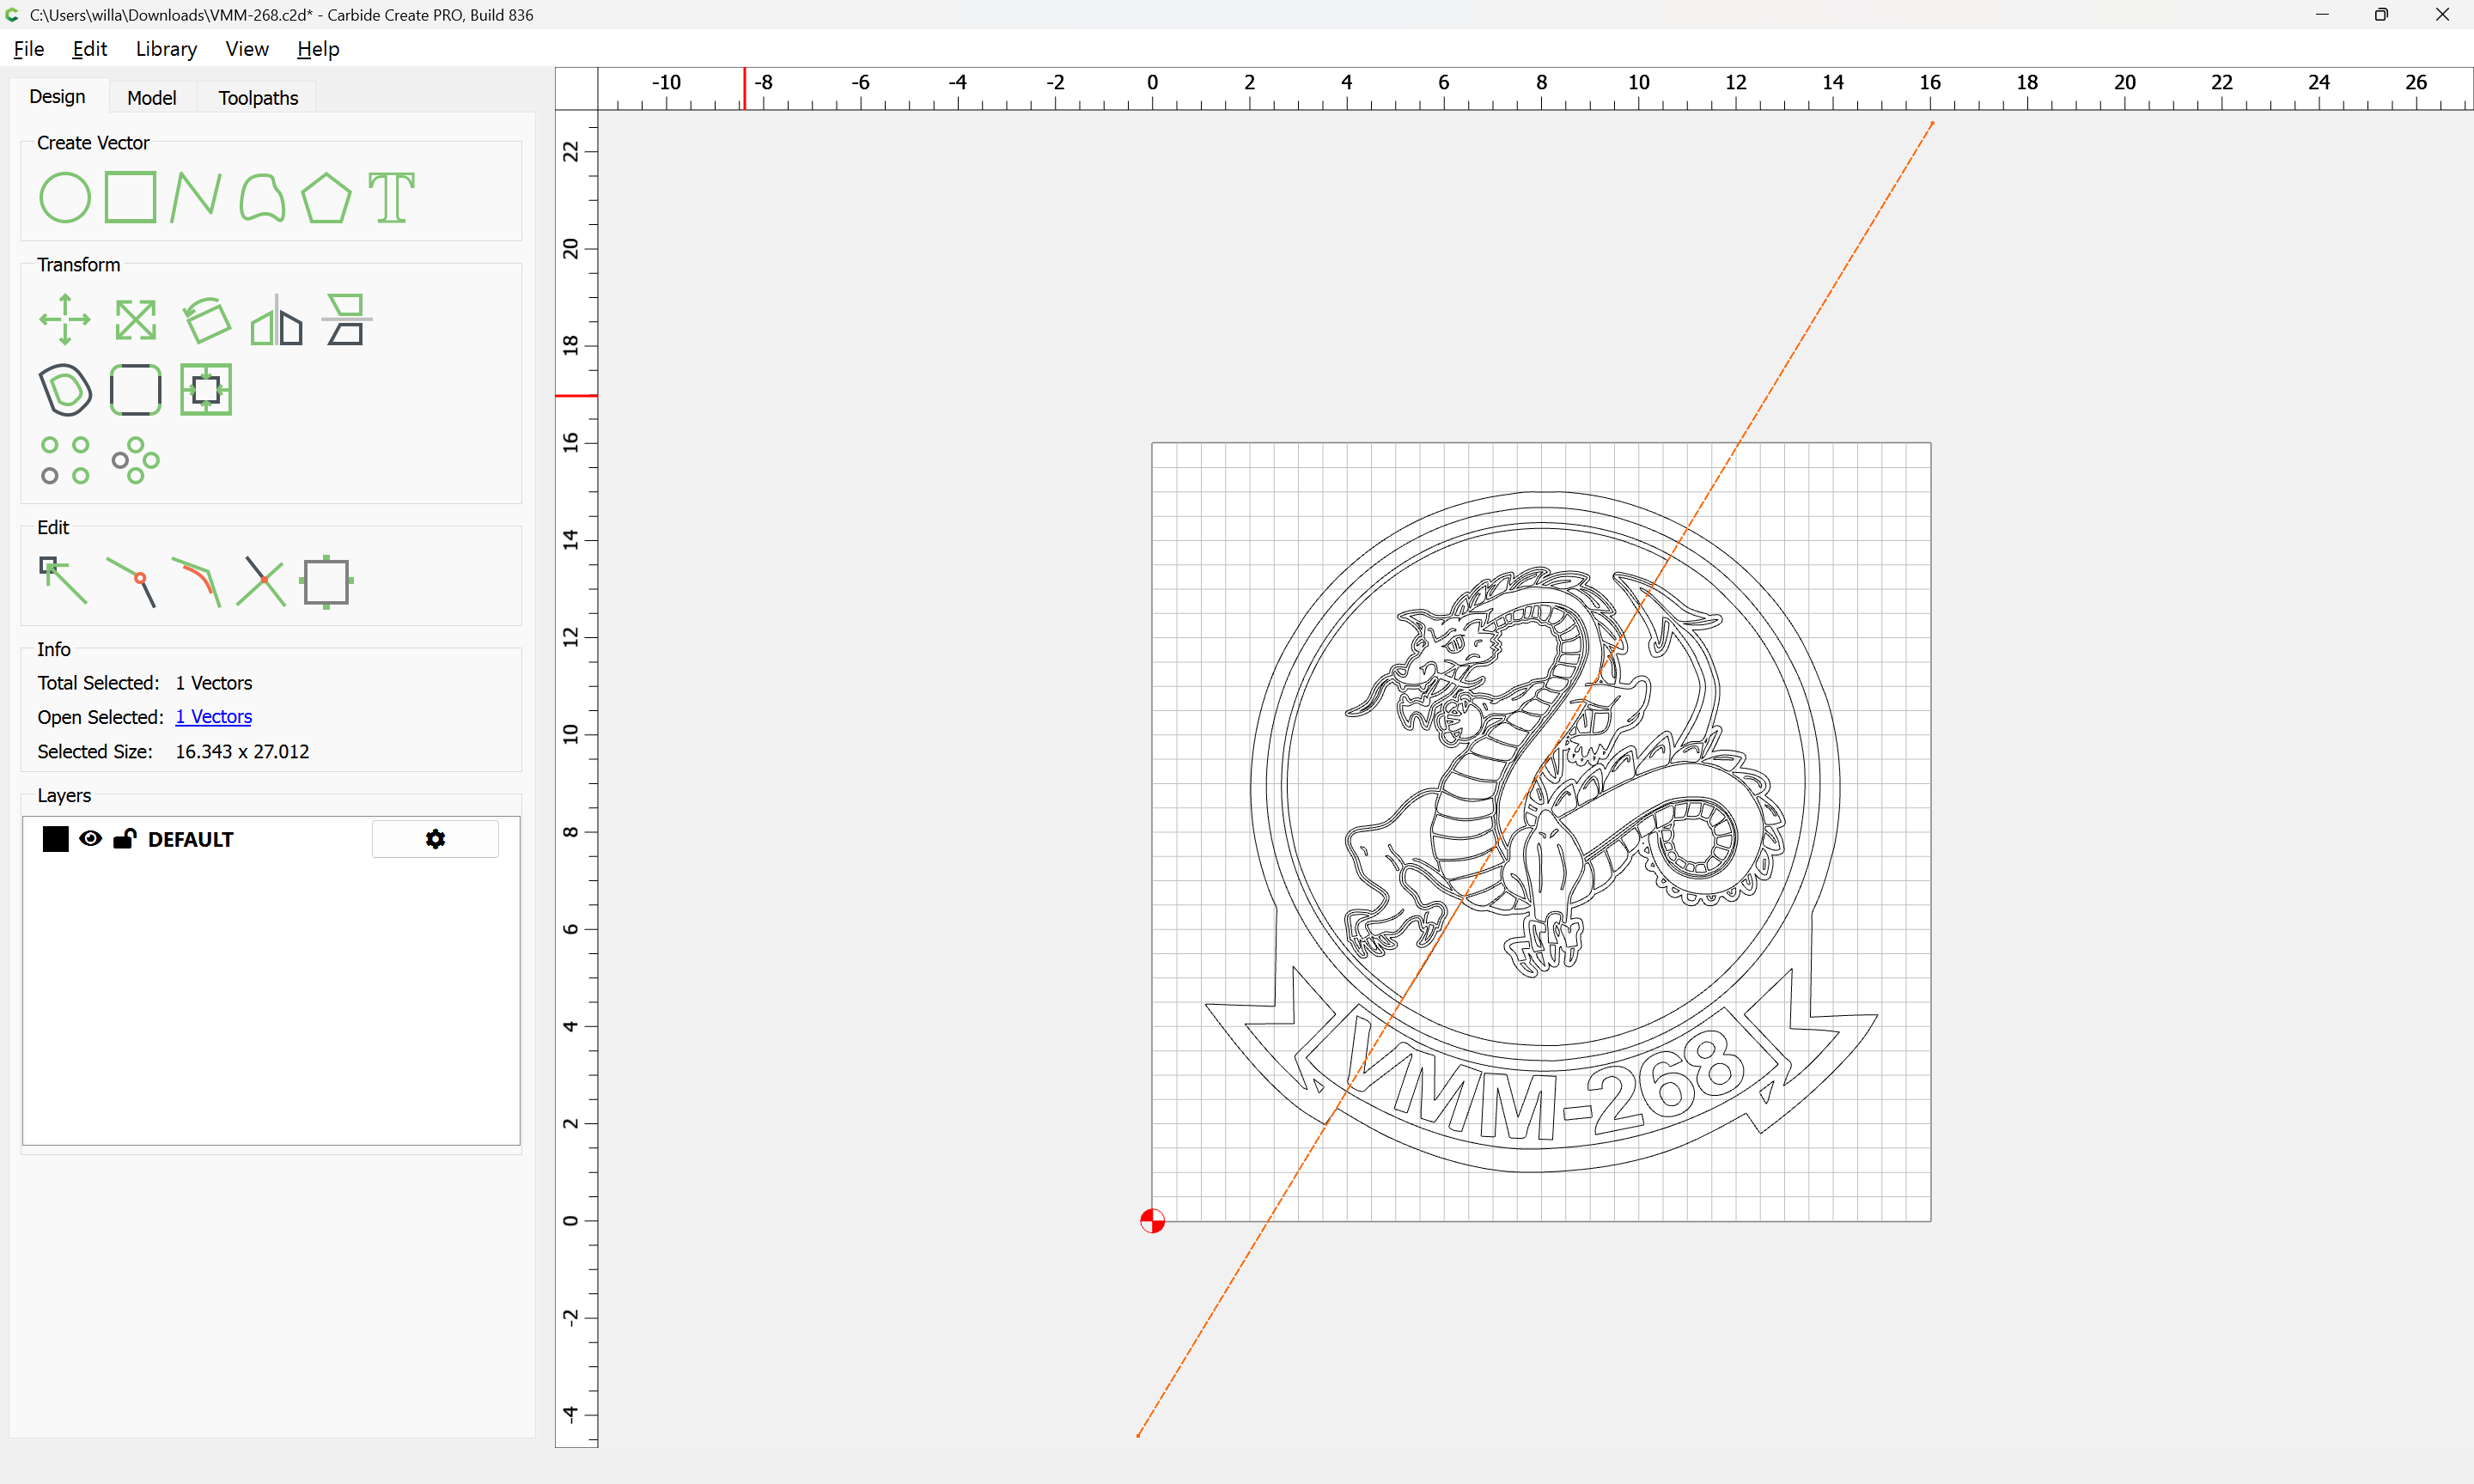This screenshot has height=1484, width=2474.
Task: Click the black DEFAULT layer color swatch
Action: pos(56,839)
